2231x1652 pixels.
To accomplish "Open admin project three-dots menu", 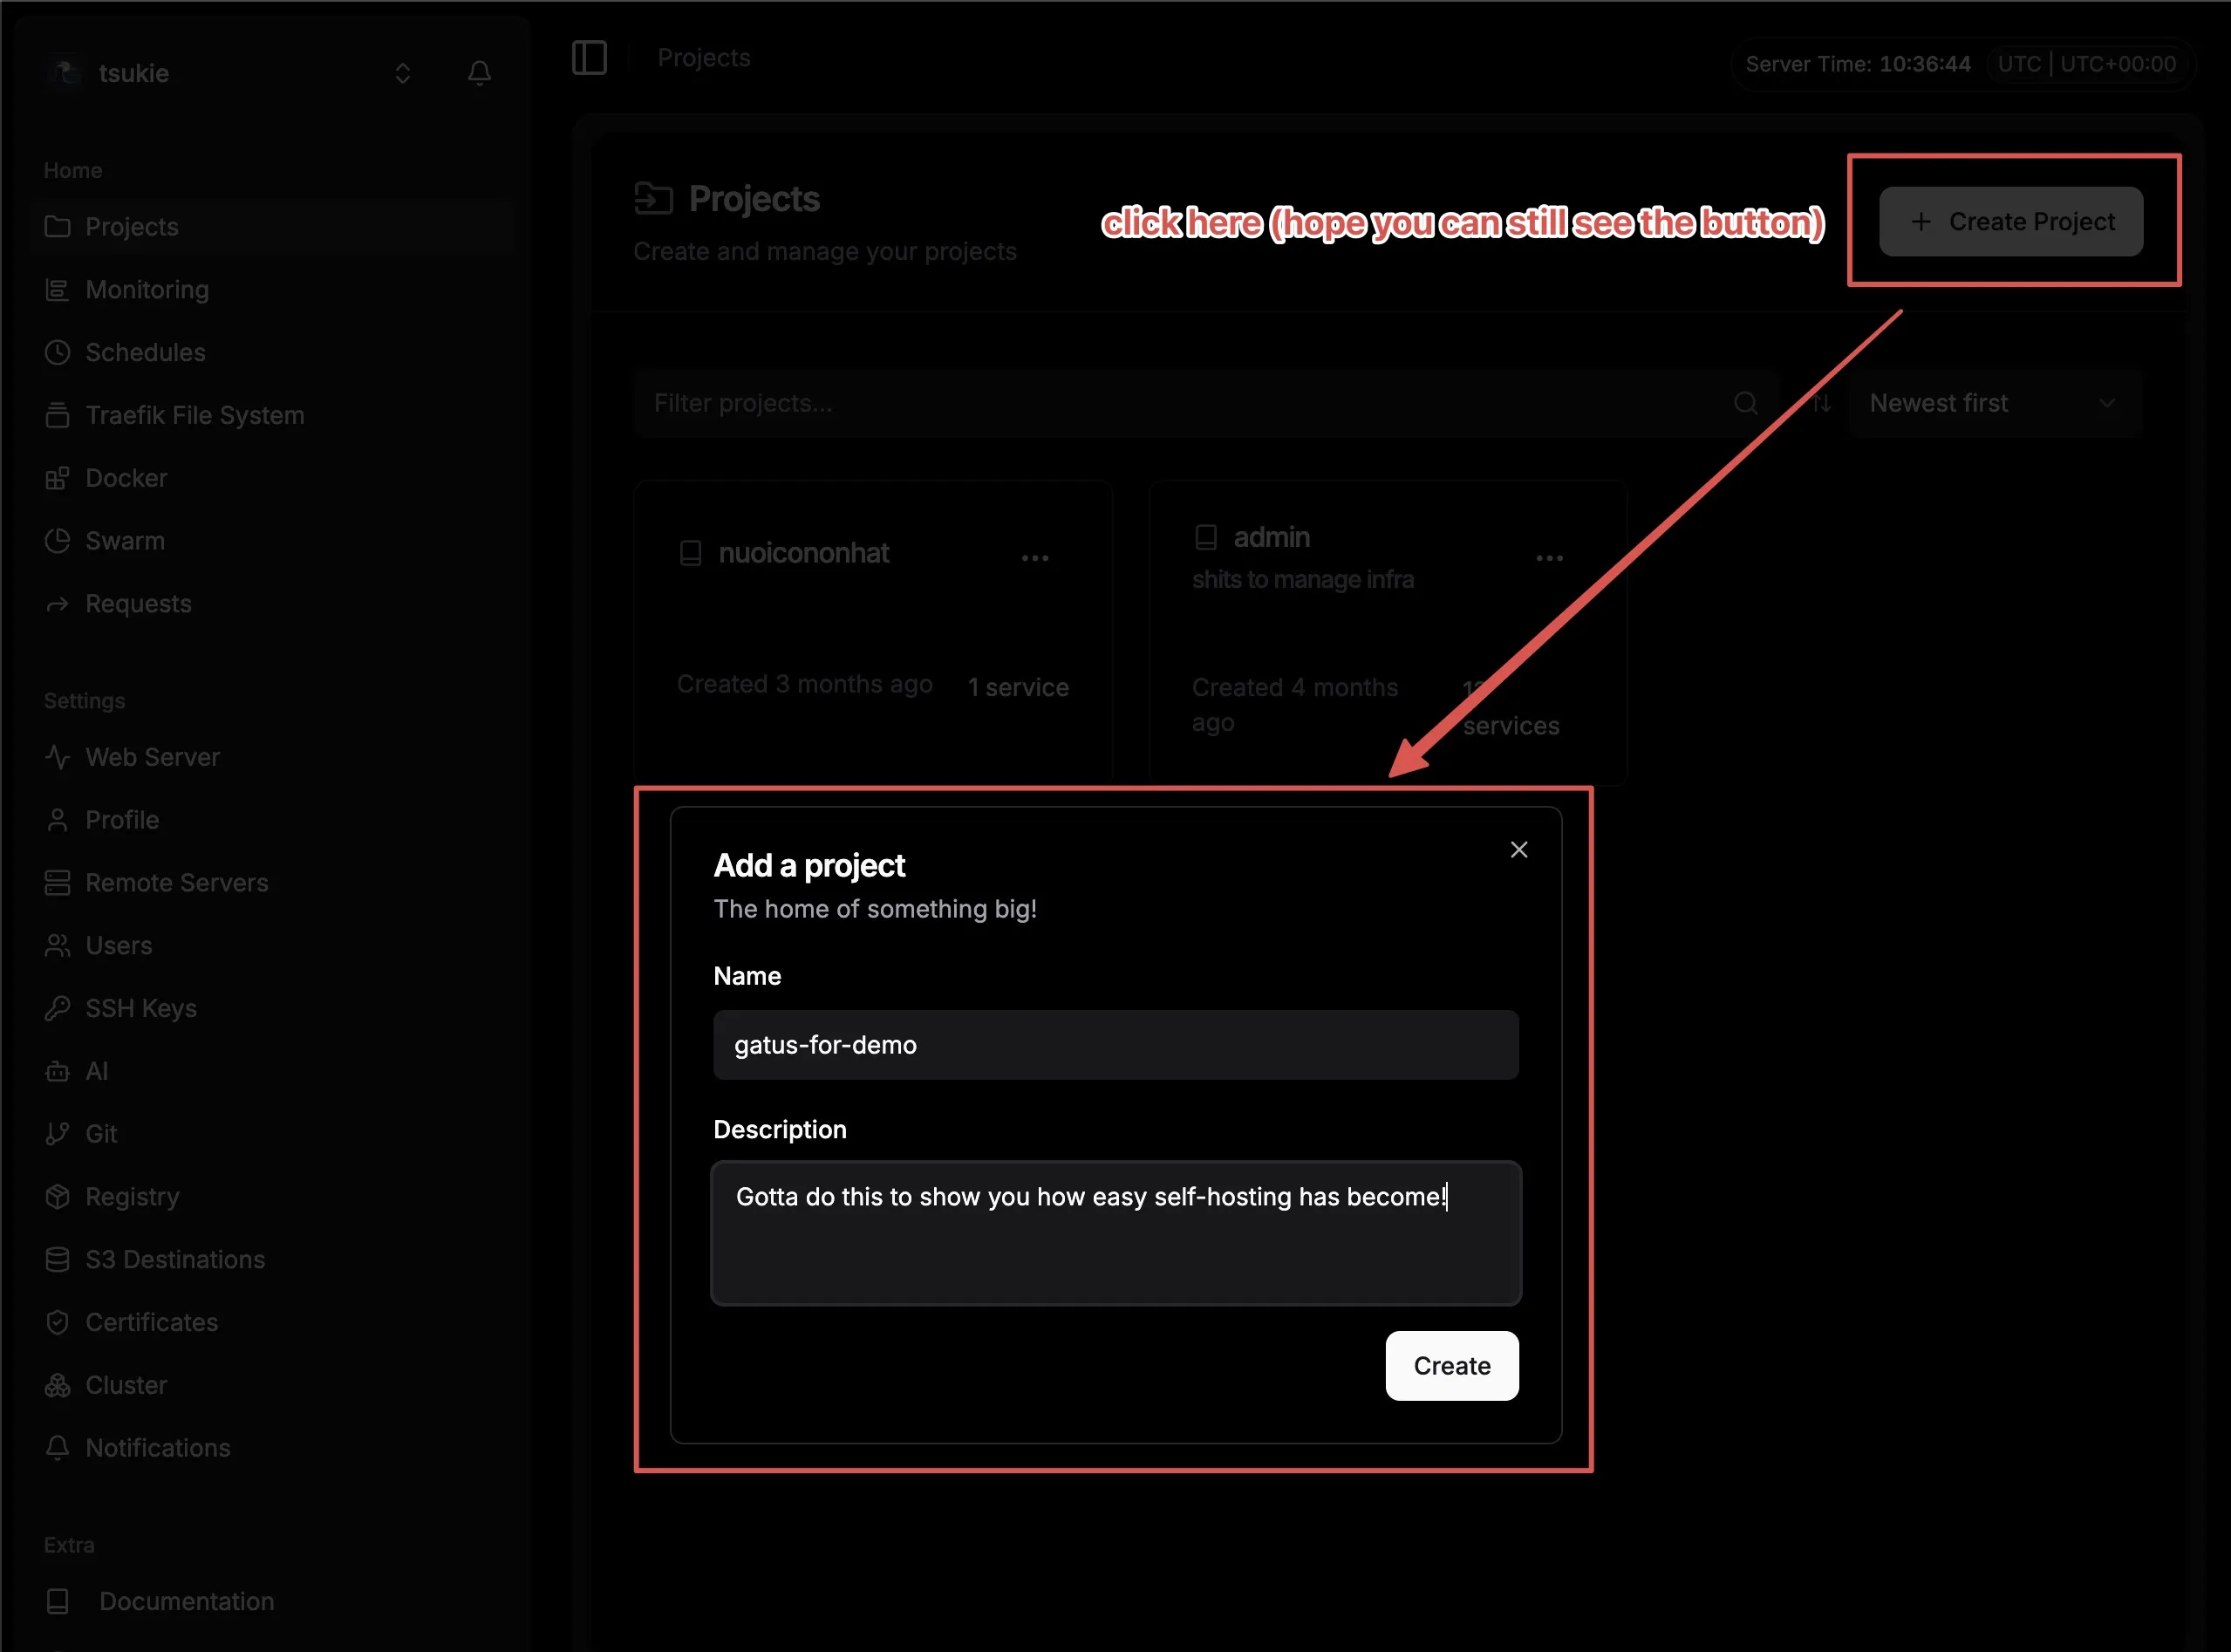I will point(1549,558).
